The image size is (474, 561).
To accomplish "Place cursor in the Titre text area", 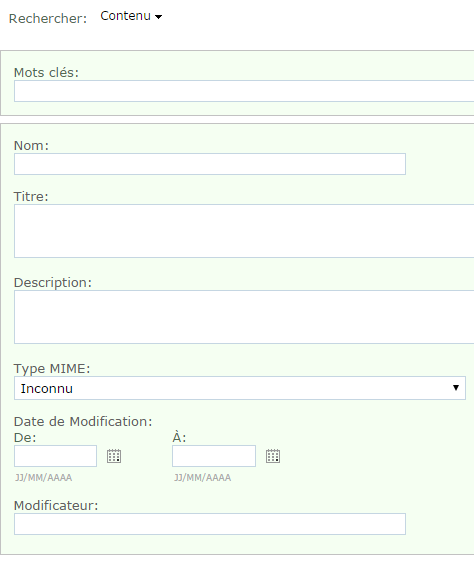I will [x=244, y=231].
